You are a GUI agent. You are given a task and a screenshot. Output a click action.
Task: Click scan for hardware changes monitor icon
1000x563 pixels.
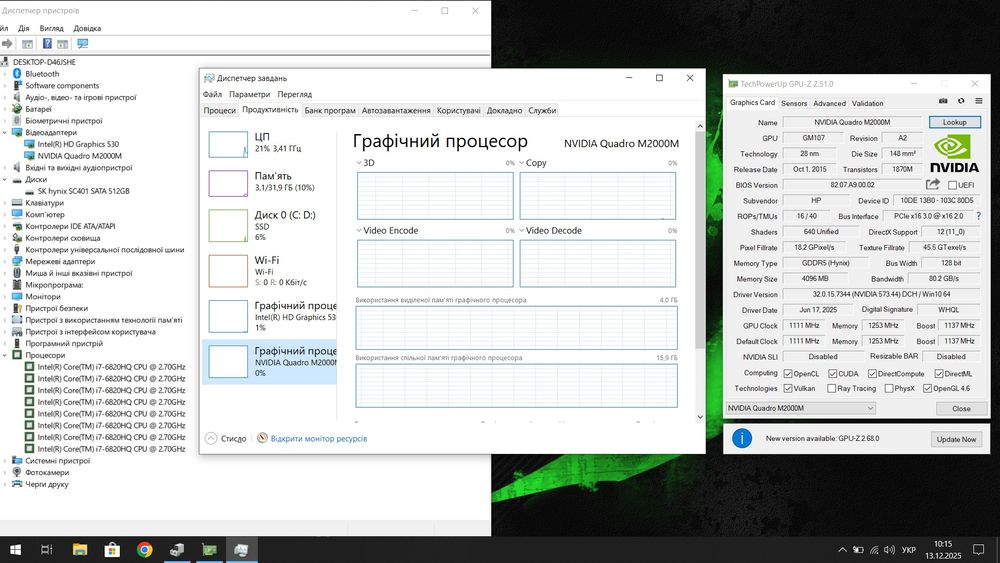tap(82, 43)
